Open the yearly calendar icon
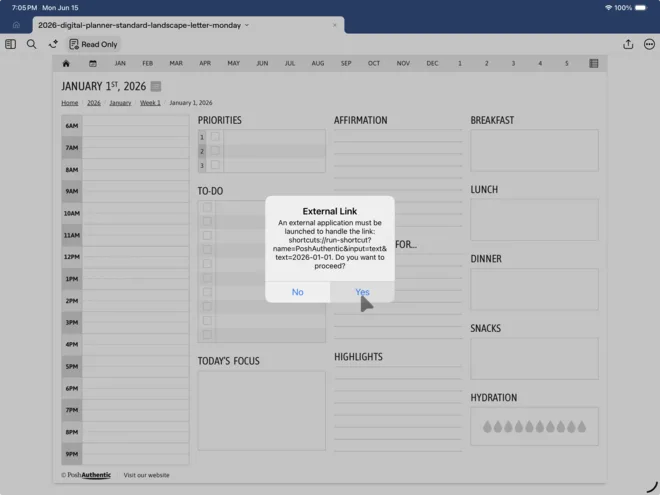 coord(93,64)
